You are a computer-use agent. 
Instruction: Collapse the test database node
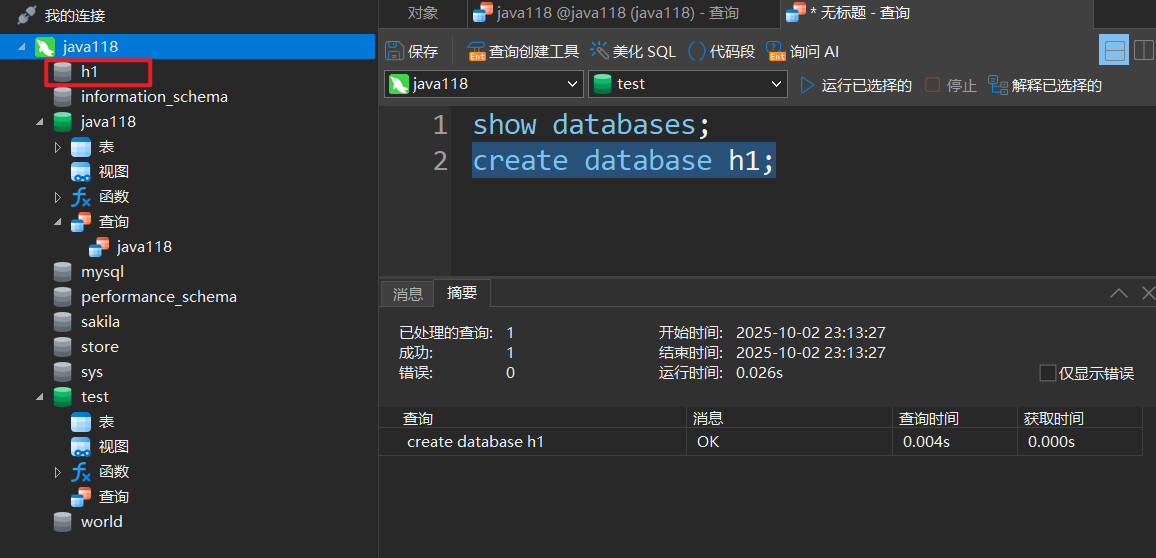(40, 397)
